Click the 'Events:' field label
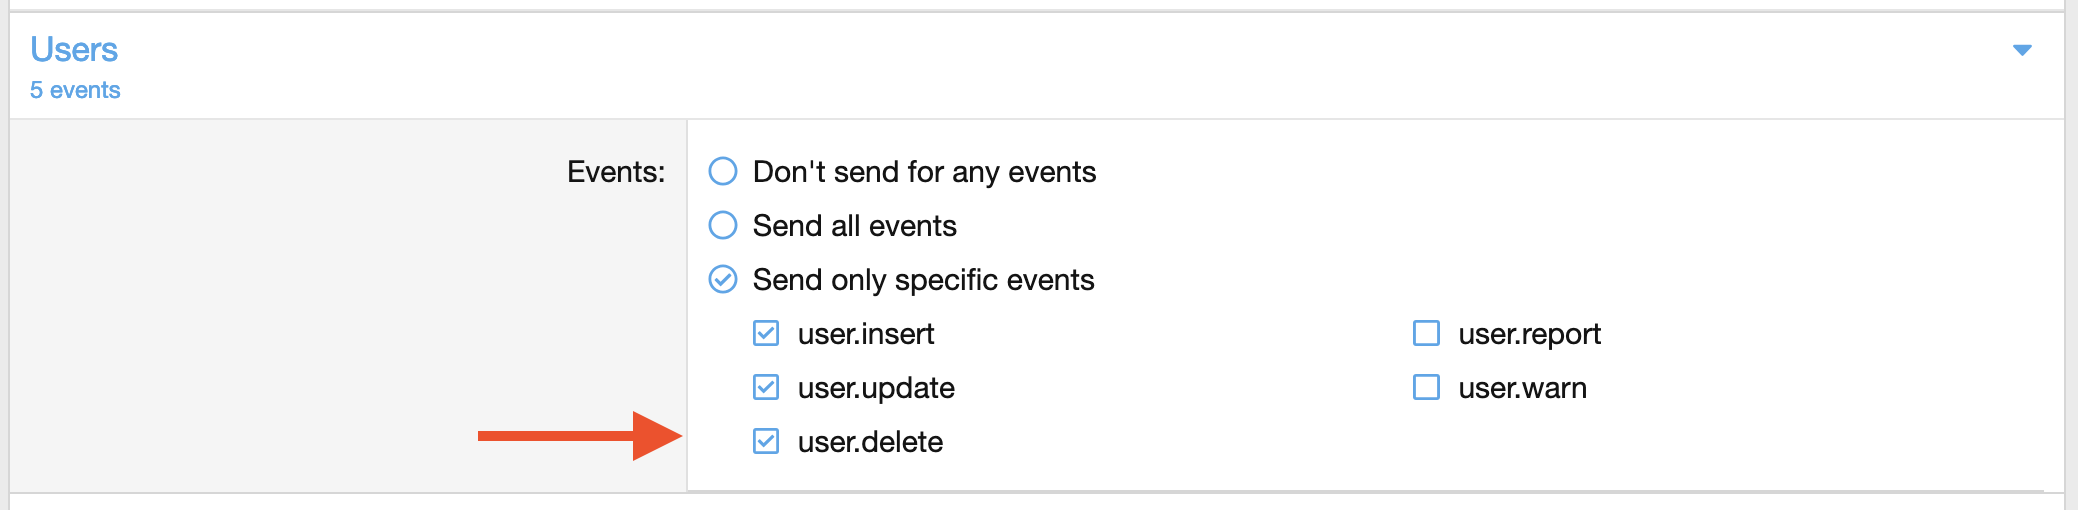This screenshot has width=2078, height=510. [616, 172]
